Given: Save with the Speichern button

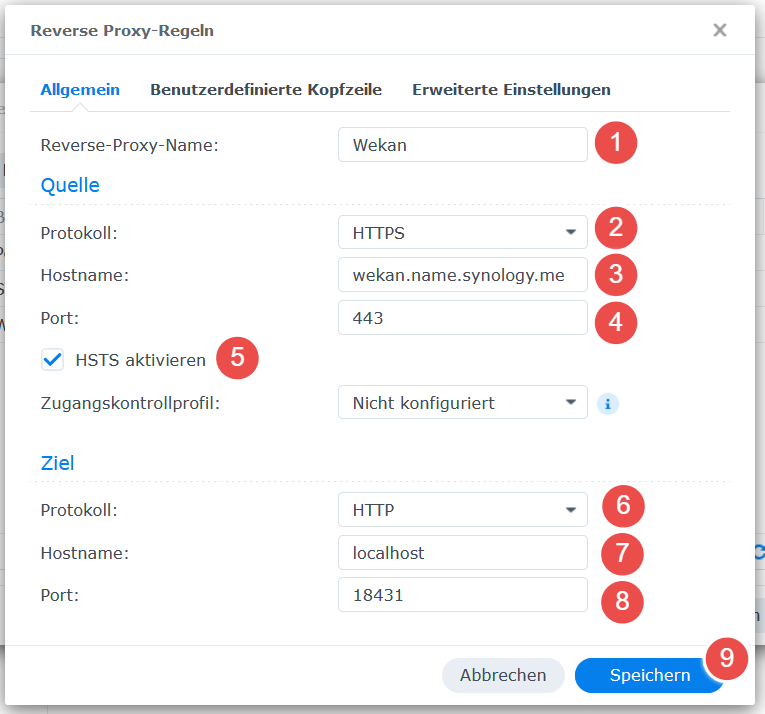Looking at the screenshot, I should 650,675.
